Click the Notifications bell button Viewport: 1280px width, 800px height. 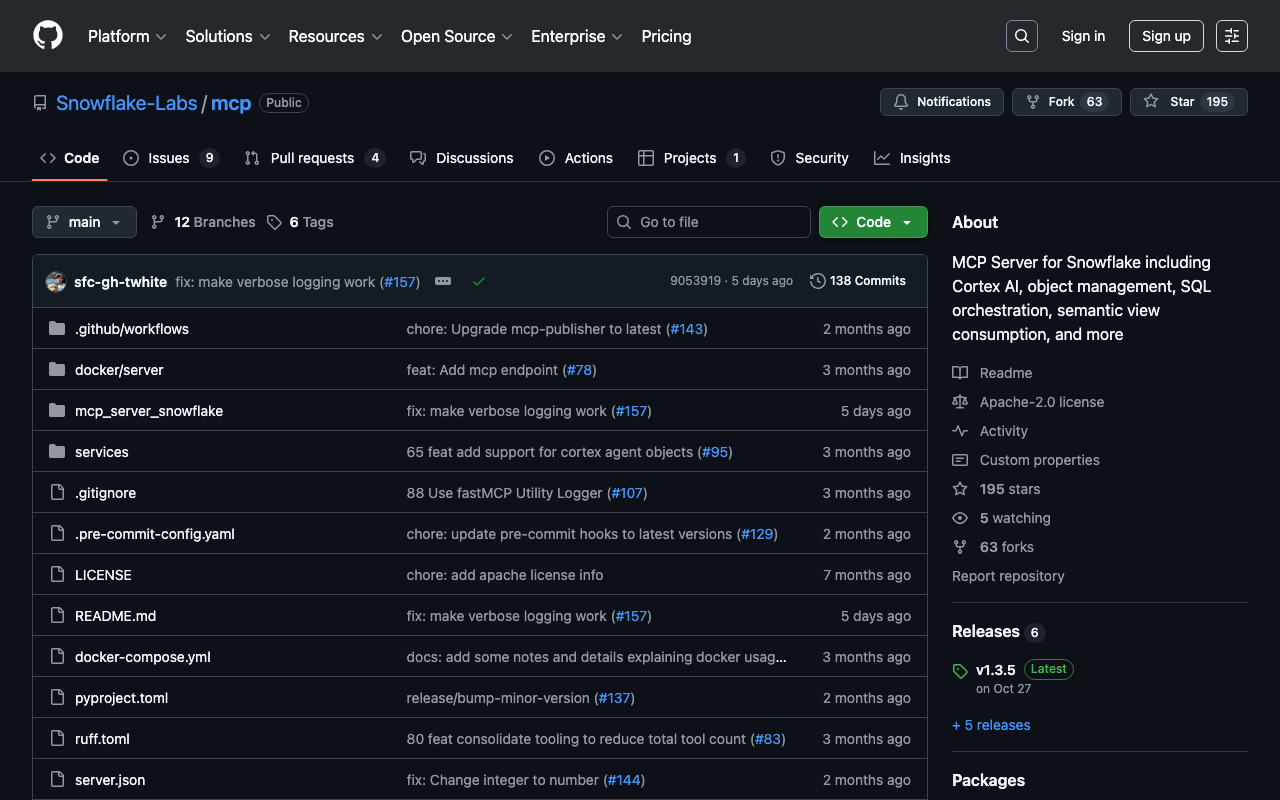(941, 102)
